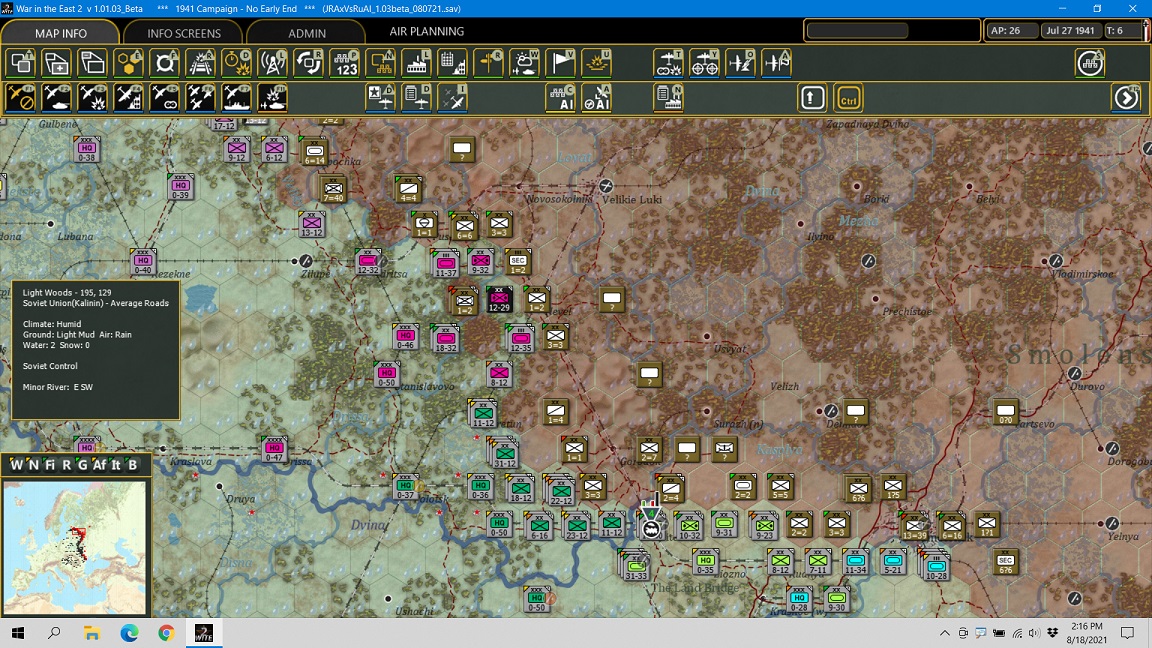The image size is (1152, 648).
Task: Click the Europe minimap overview
Action: [75, 547]
